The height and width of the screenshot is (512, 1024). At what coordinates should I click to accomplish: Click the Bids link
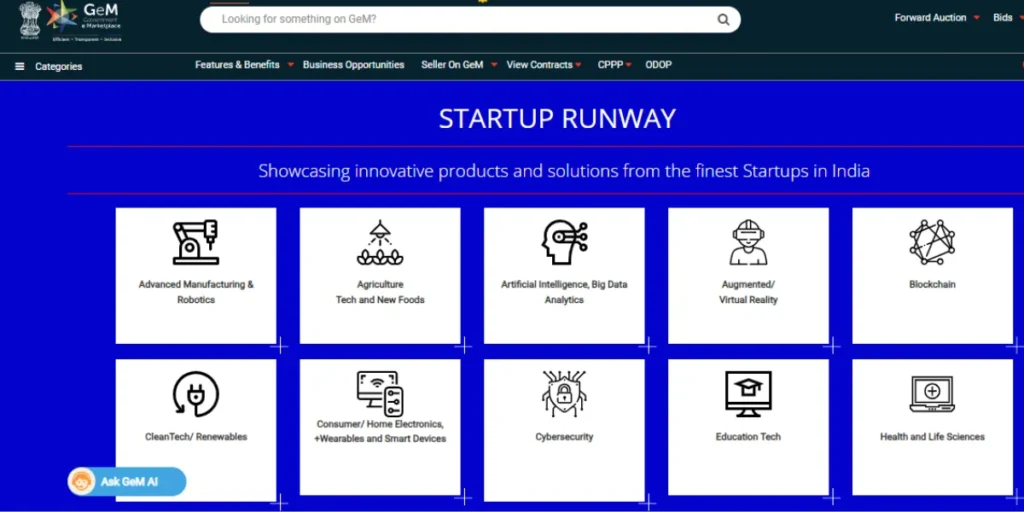(x=1002, y=18)
